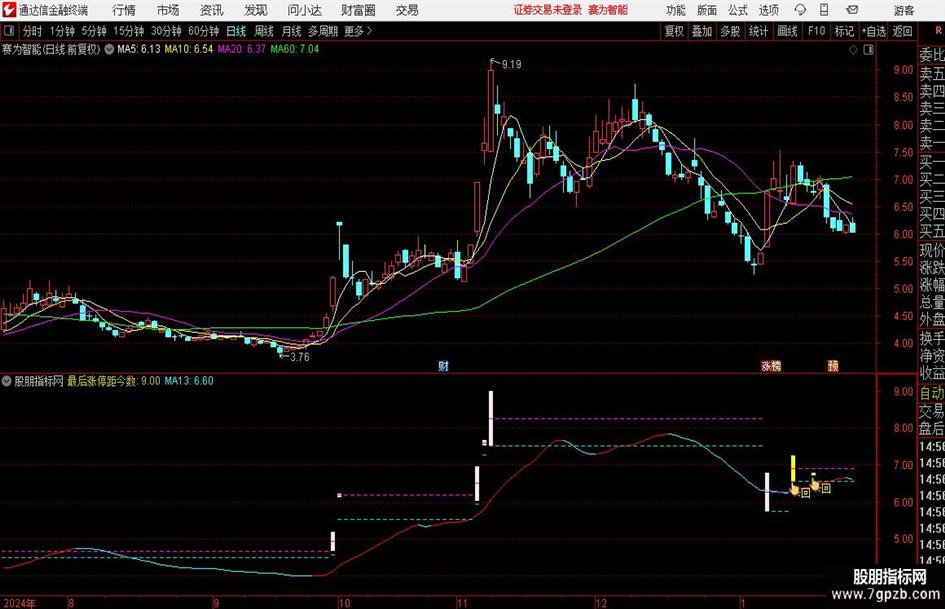This screenshot has height=609, width=945.
Task: Click the MA10: 6.54 indicator label
Action: tap(189, 49)
